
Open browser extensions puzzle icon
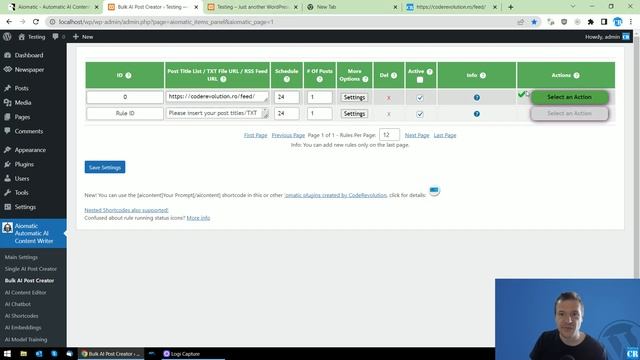pyautogui.click(x=591, y=22)
